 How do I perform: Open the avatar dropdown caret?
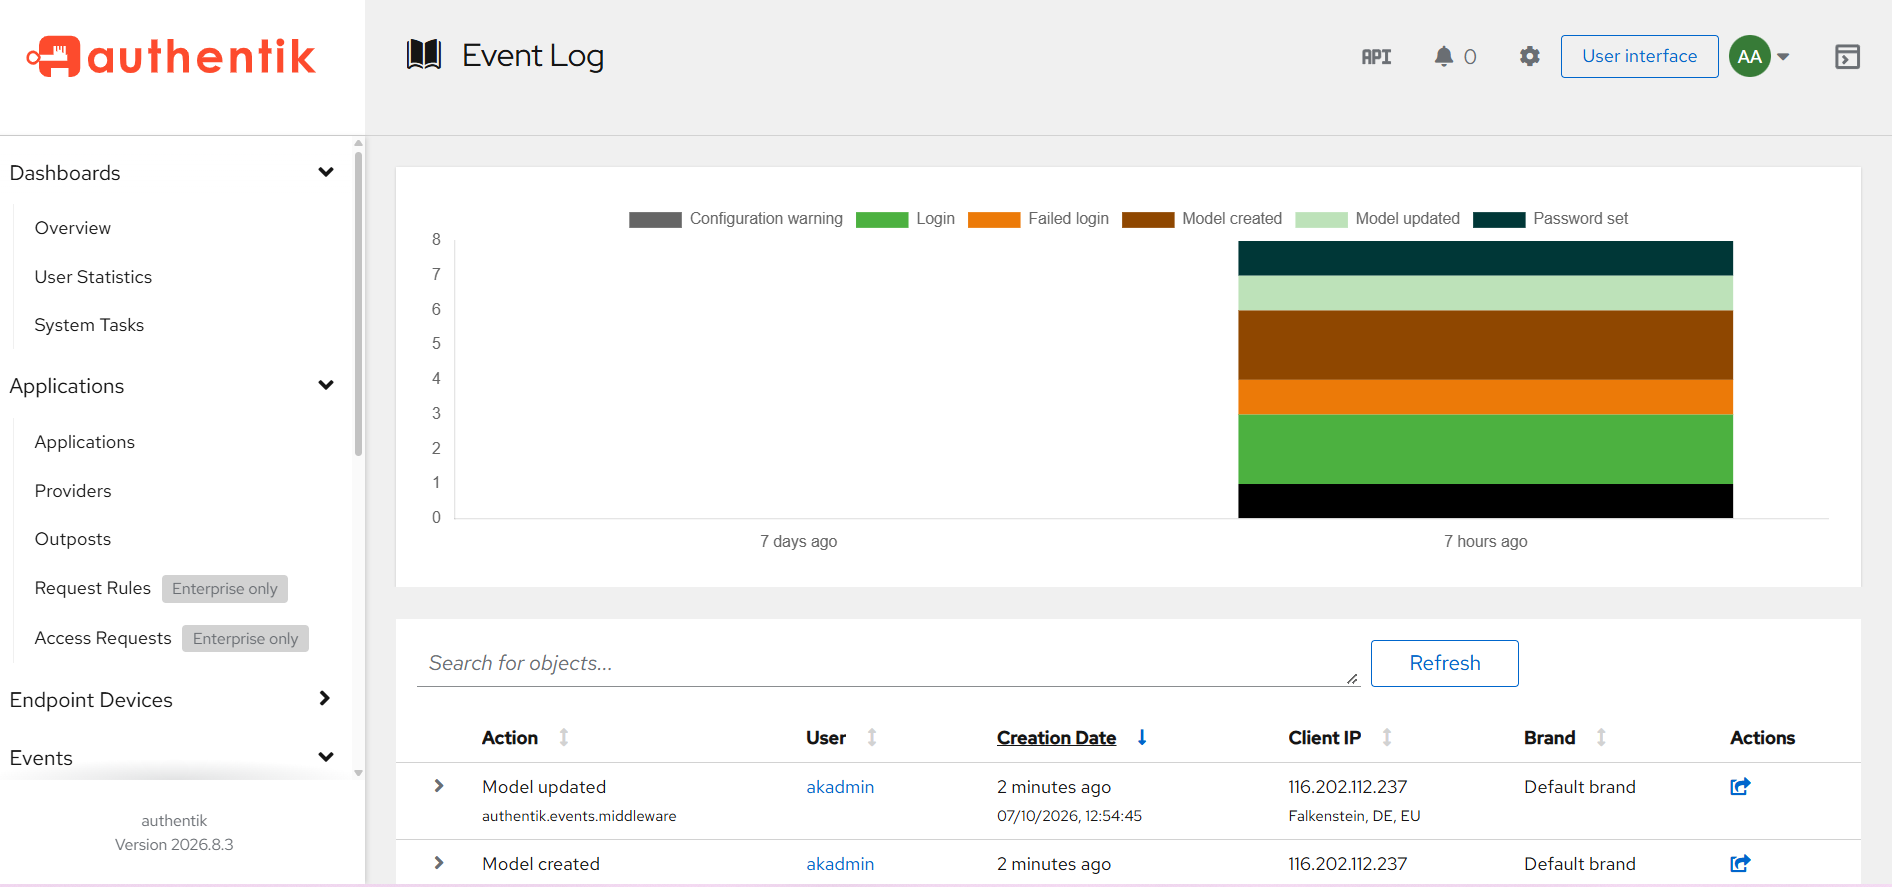(x=1783, y=57)
